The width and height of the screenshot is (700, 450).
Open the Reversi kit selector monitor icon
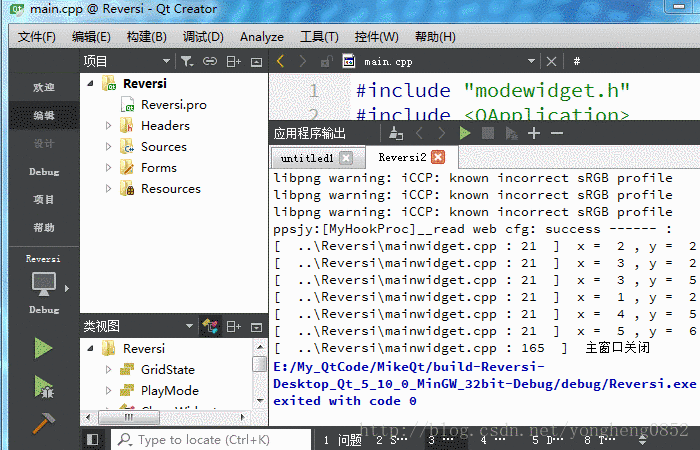(x=44, y=284)
